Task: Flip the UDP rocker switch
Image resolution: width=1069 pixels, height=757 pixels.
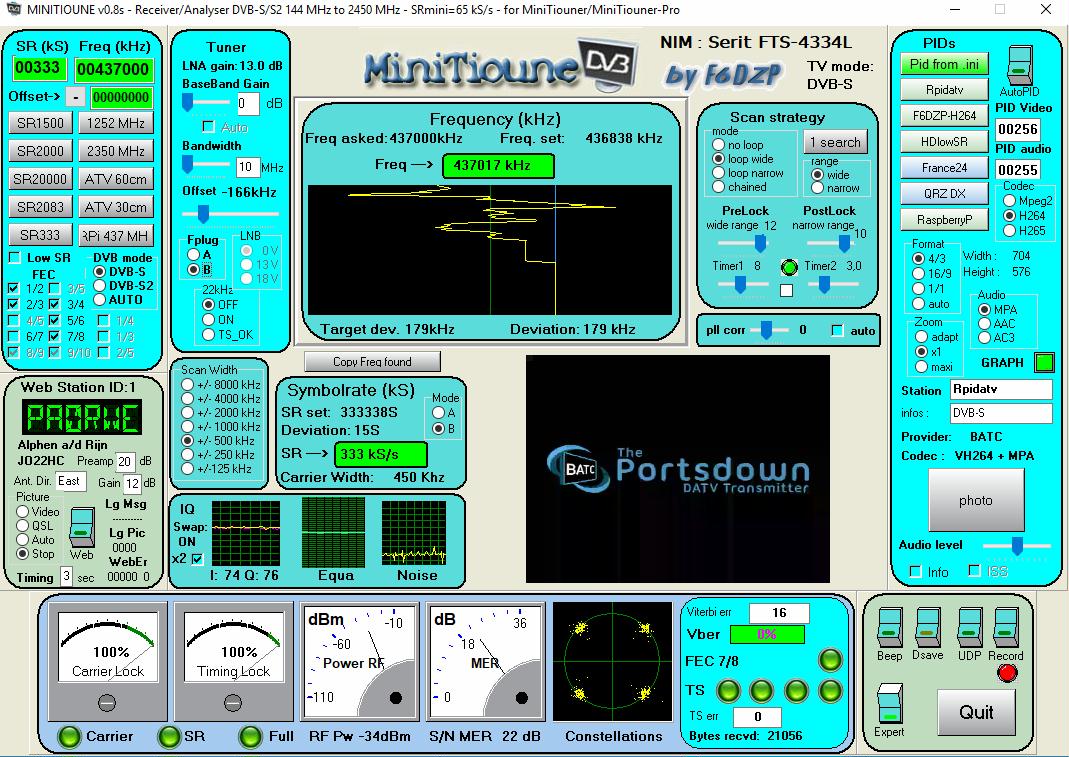Action: coord(969,628)
